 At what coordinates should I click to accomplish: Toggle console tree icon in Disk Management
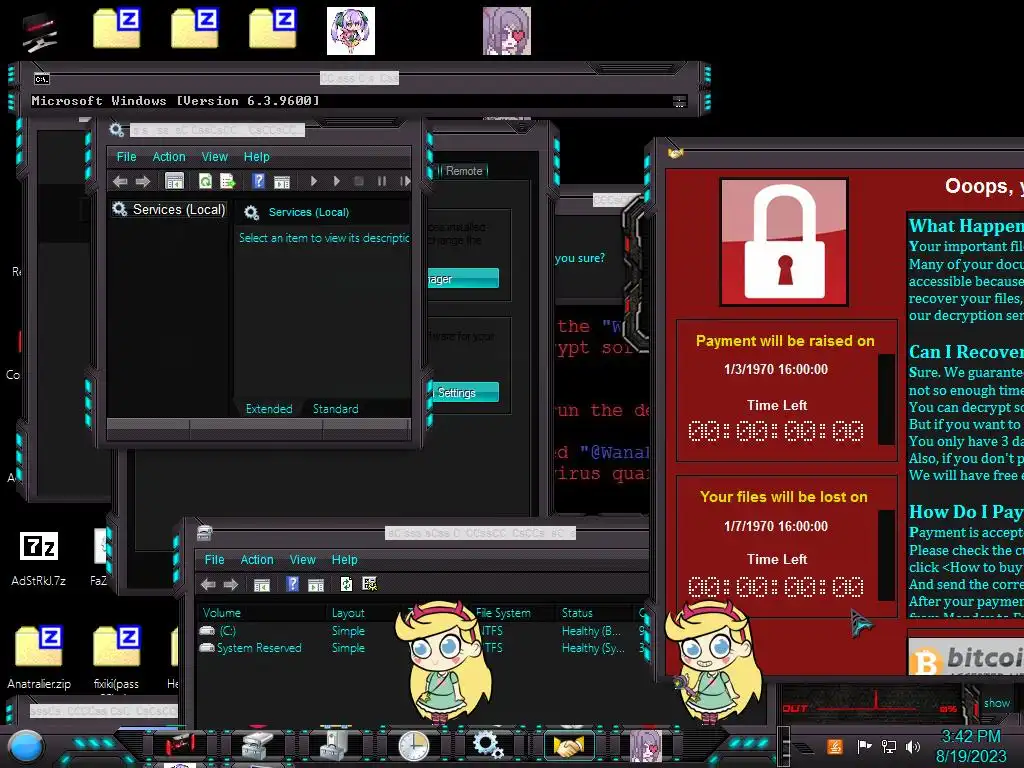tap(262, 585)
